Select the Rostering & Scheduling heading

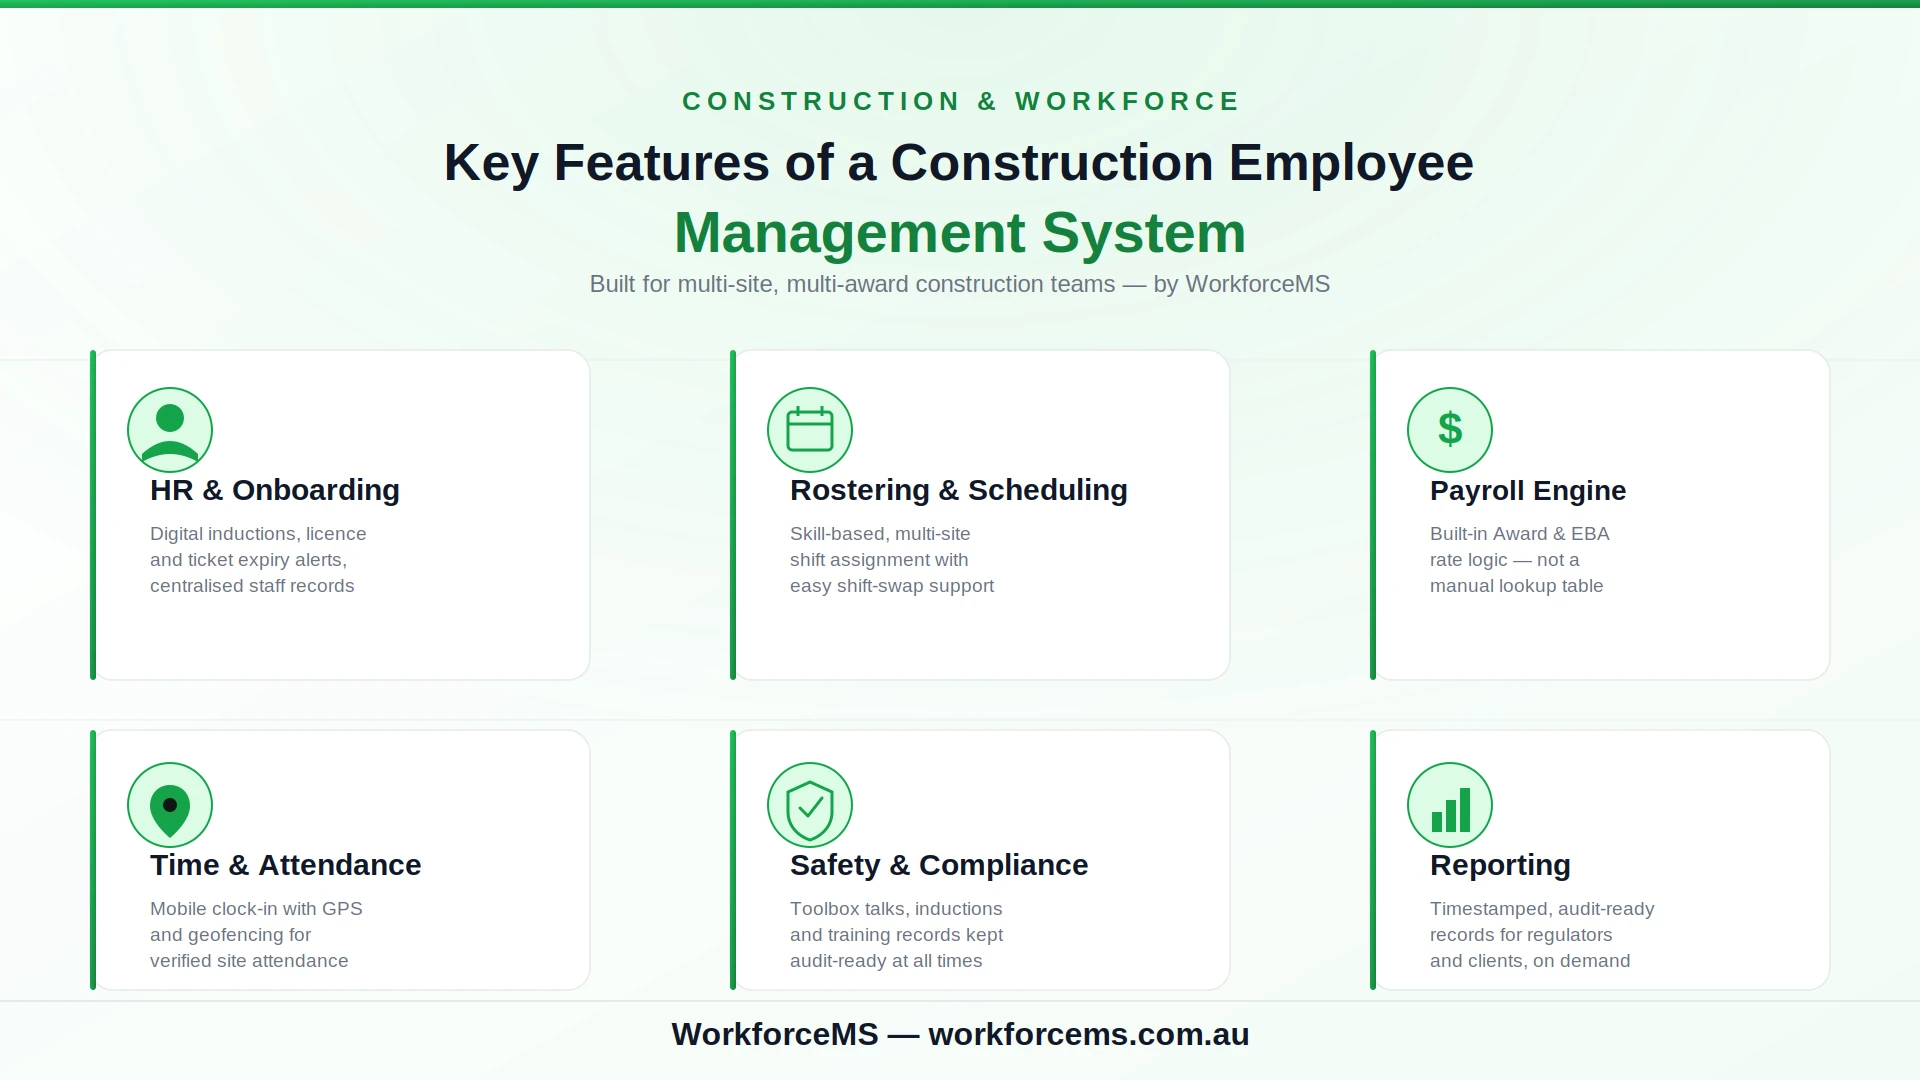click(x=959, y=490)
